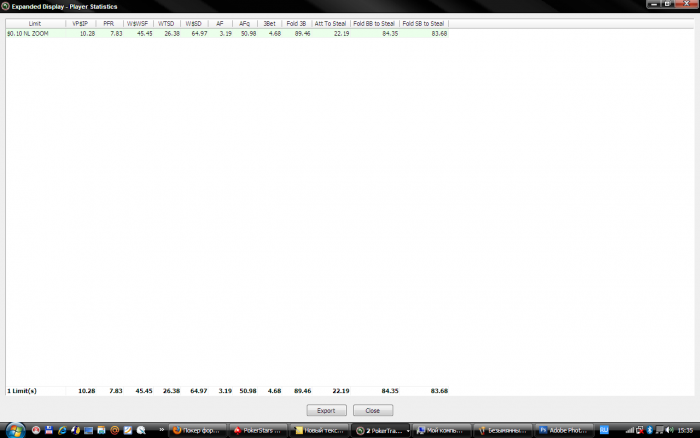This screenshot has width=700, height=438.
Task: Open the Новый текс... notepad taskbar item
Action: tap(319, 430)
